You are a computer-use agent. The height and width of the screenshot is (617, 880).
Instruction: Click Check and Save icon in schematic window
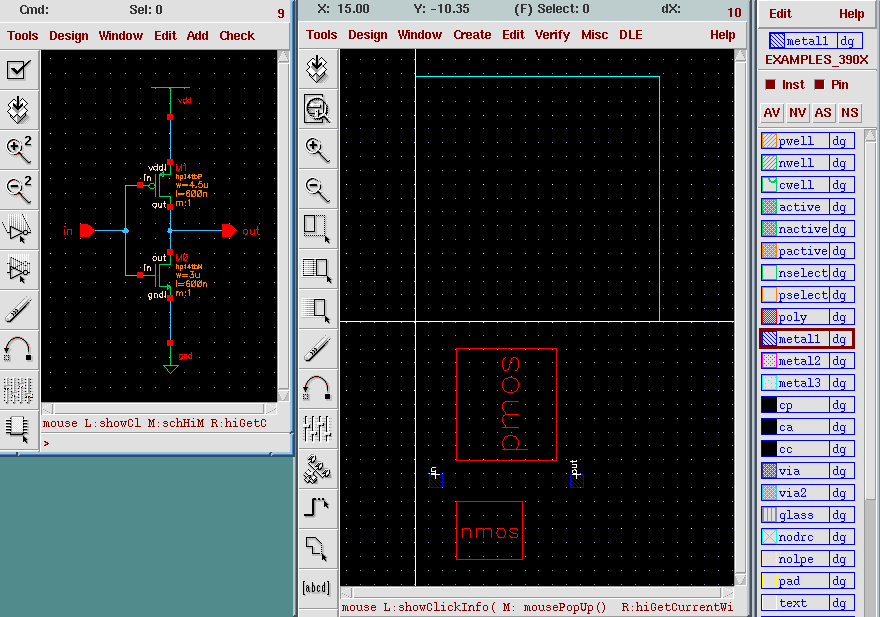[19, 70]
